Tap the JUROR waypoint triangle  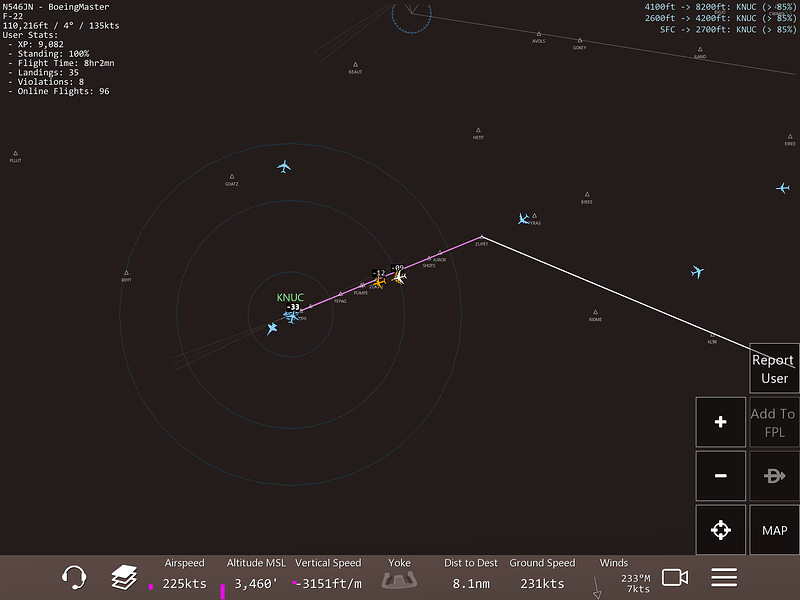(x=440, y=253)
